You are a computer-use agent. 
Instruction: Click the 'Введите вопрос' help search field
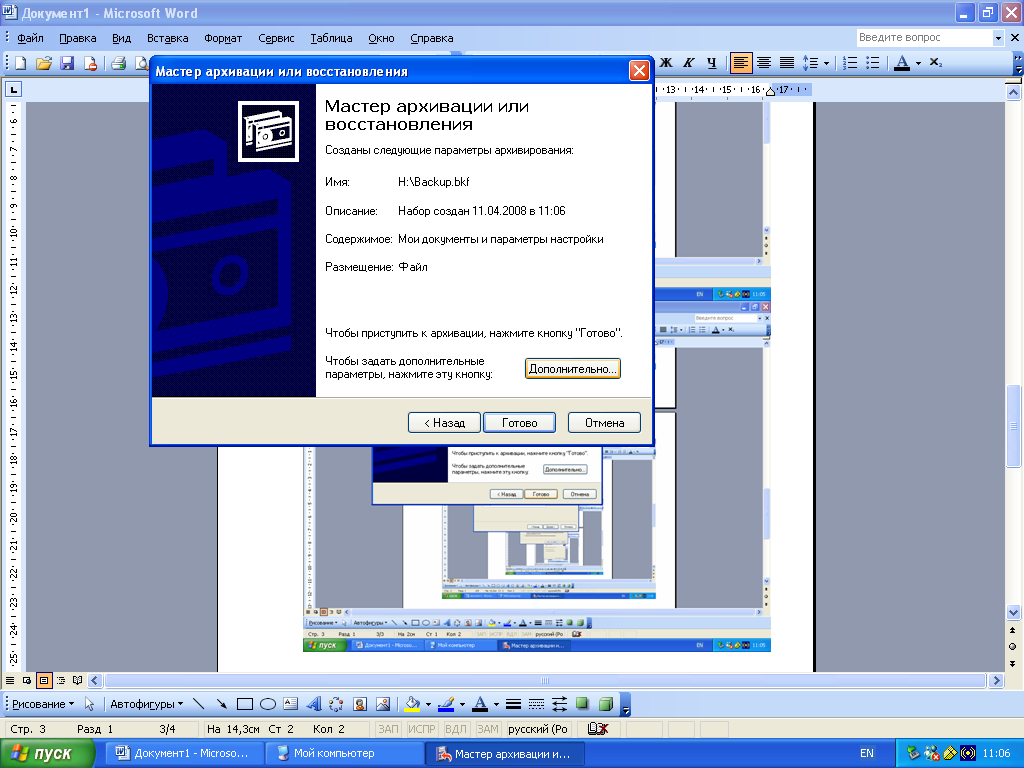tap(924, 38)
